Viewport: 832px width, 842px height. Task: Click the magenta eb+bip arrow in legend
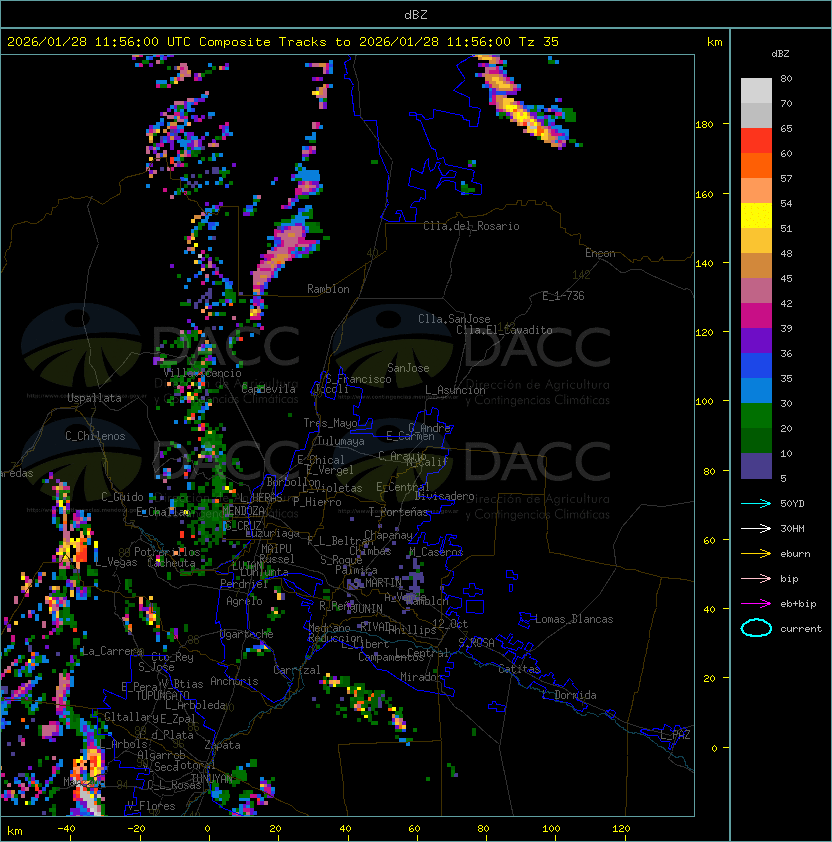[756, 604]
